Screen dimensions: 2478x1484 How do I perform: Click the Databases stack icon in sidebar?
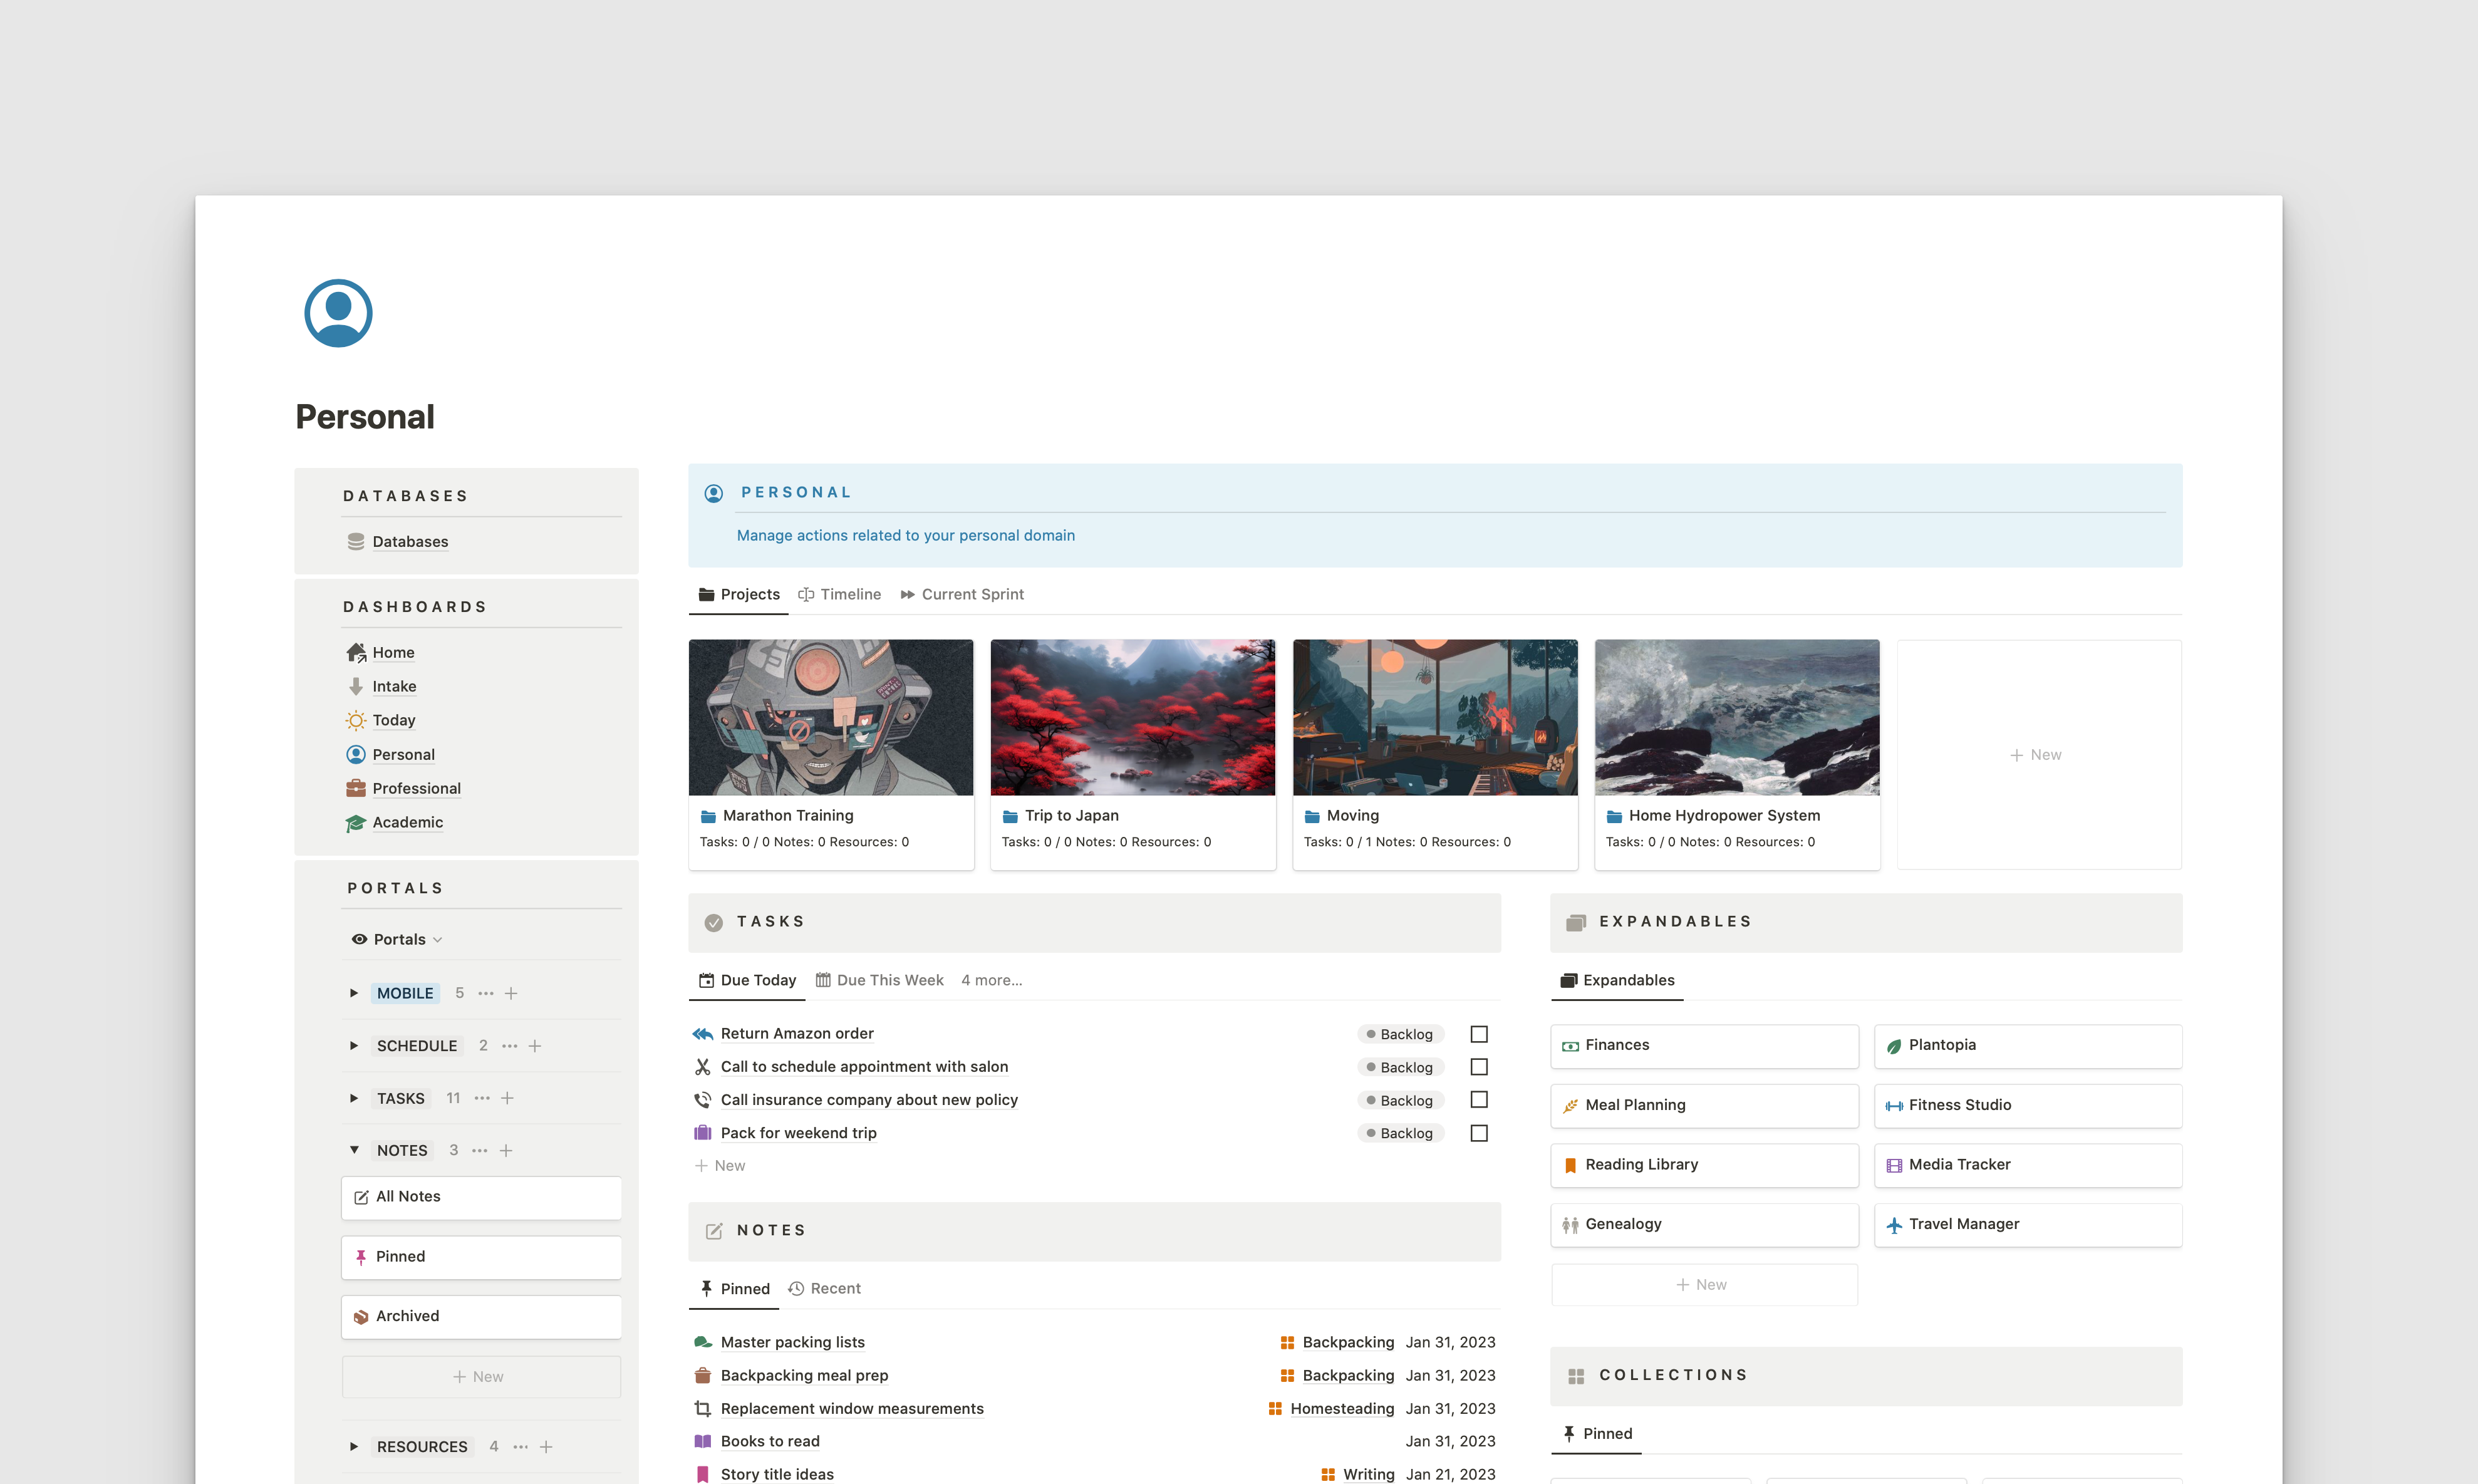355,541
